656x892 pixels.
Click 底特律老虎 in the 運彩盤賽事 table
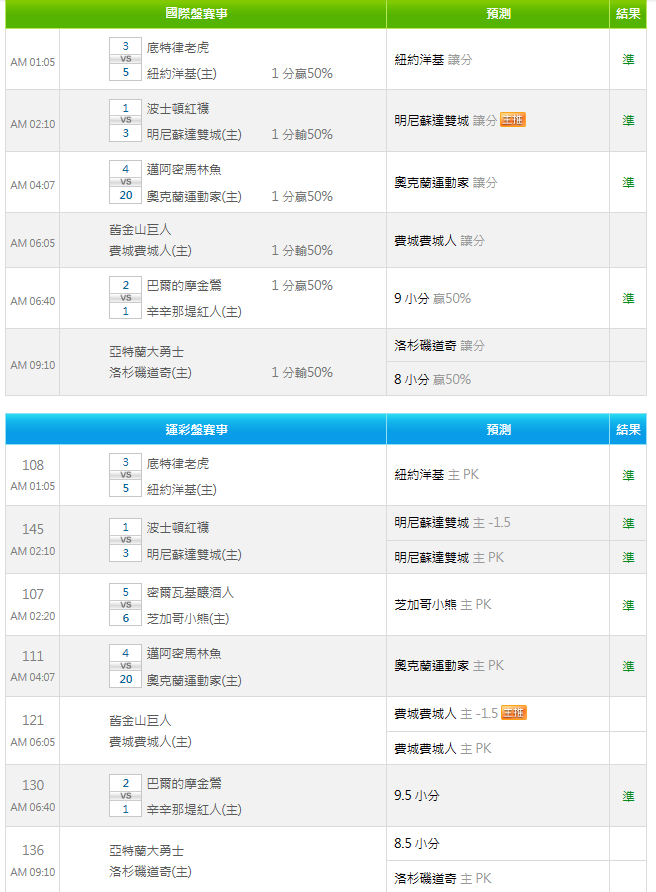[178, 464]
